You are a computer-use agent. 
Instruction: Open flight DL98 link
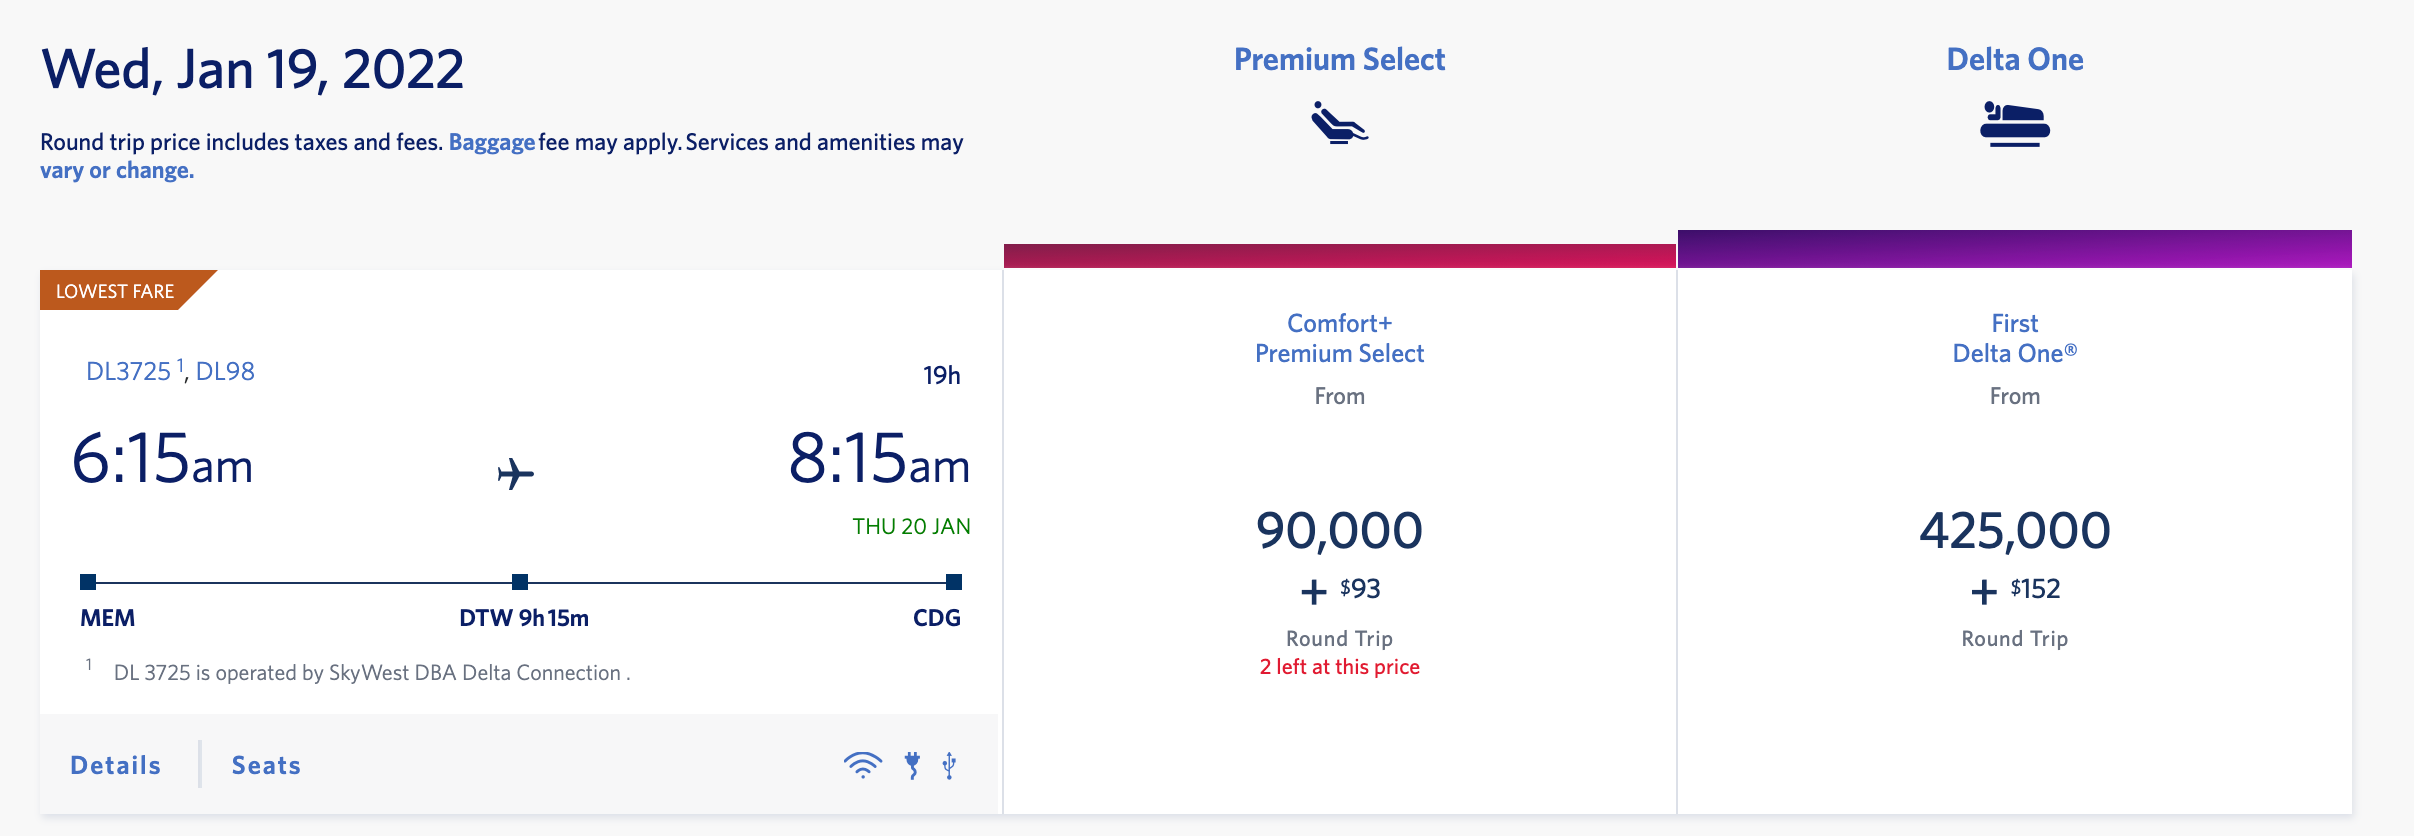225,371
